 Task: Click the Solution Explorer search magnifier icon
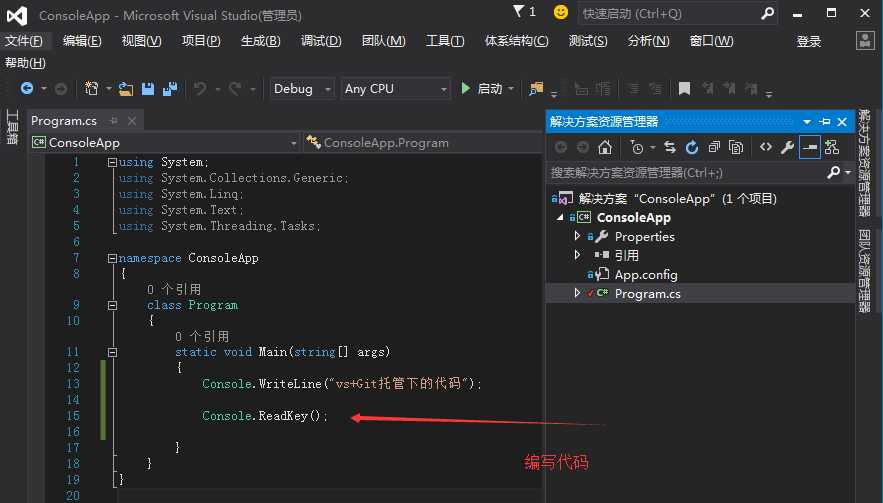tap(833, 172)
